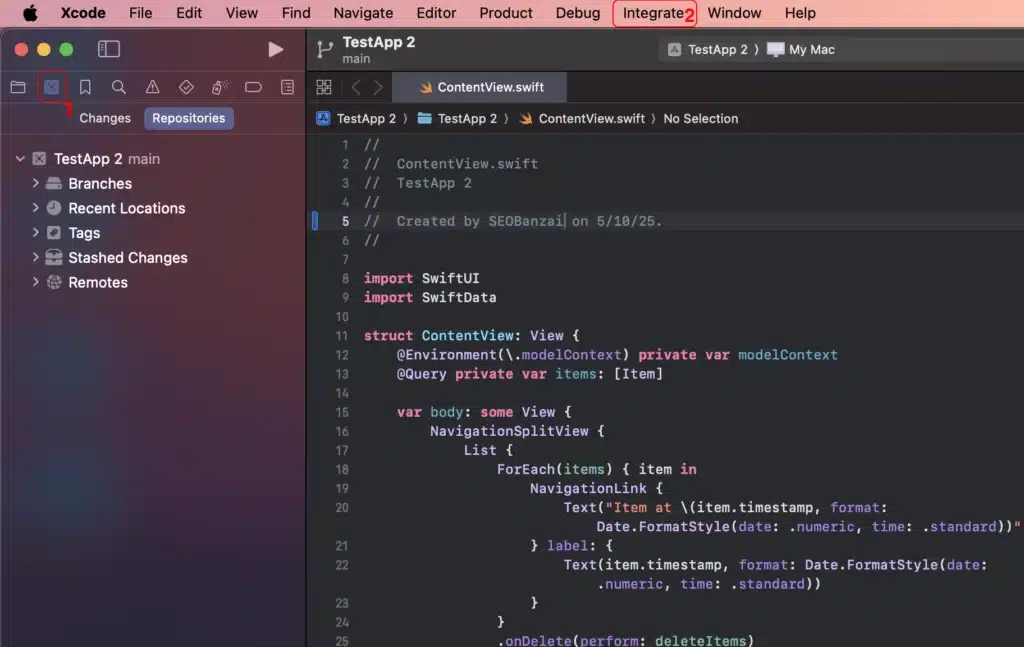Click the Tags icon in repository tree
Screen dimensions: 1024x647
[x=54, y=232]
